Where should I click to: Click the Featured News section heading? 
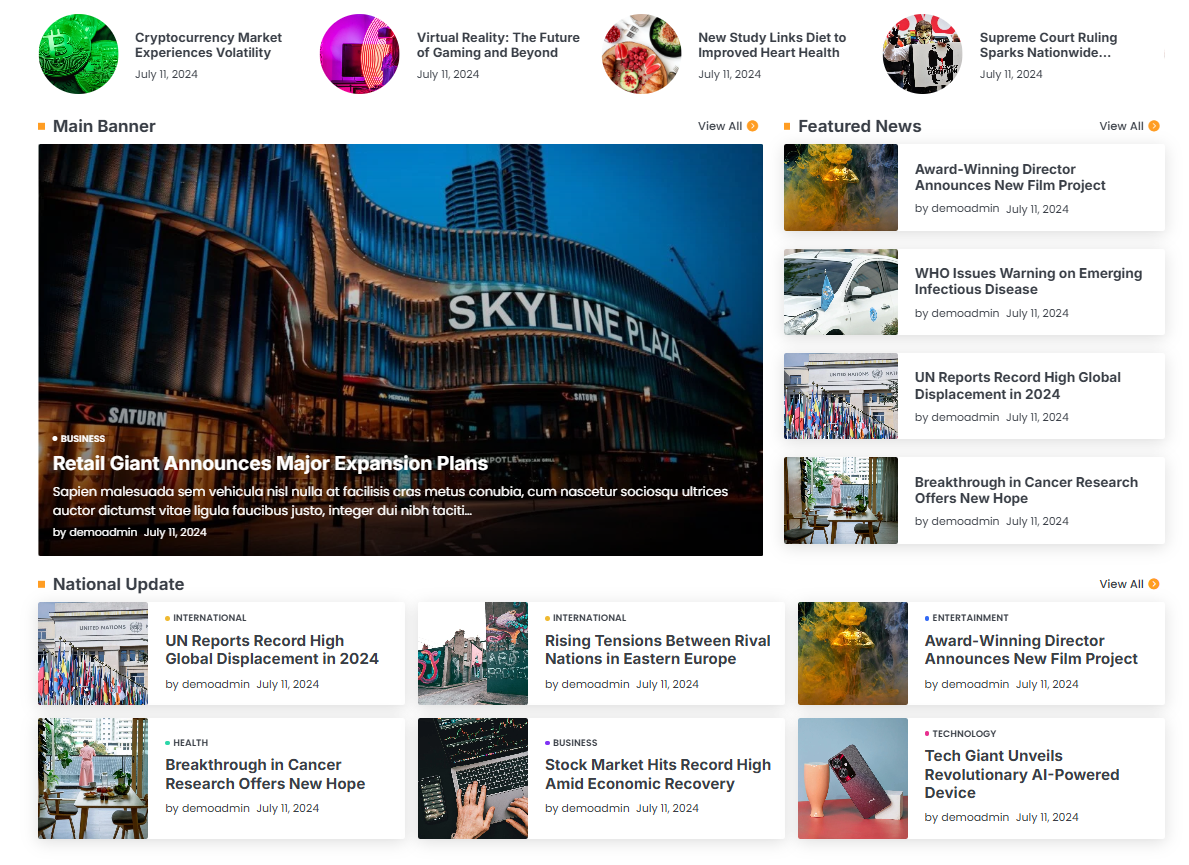pos(859,126)
